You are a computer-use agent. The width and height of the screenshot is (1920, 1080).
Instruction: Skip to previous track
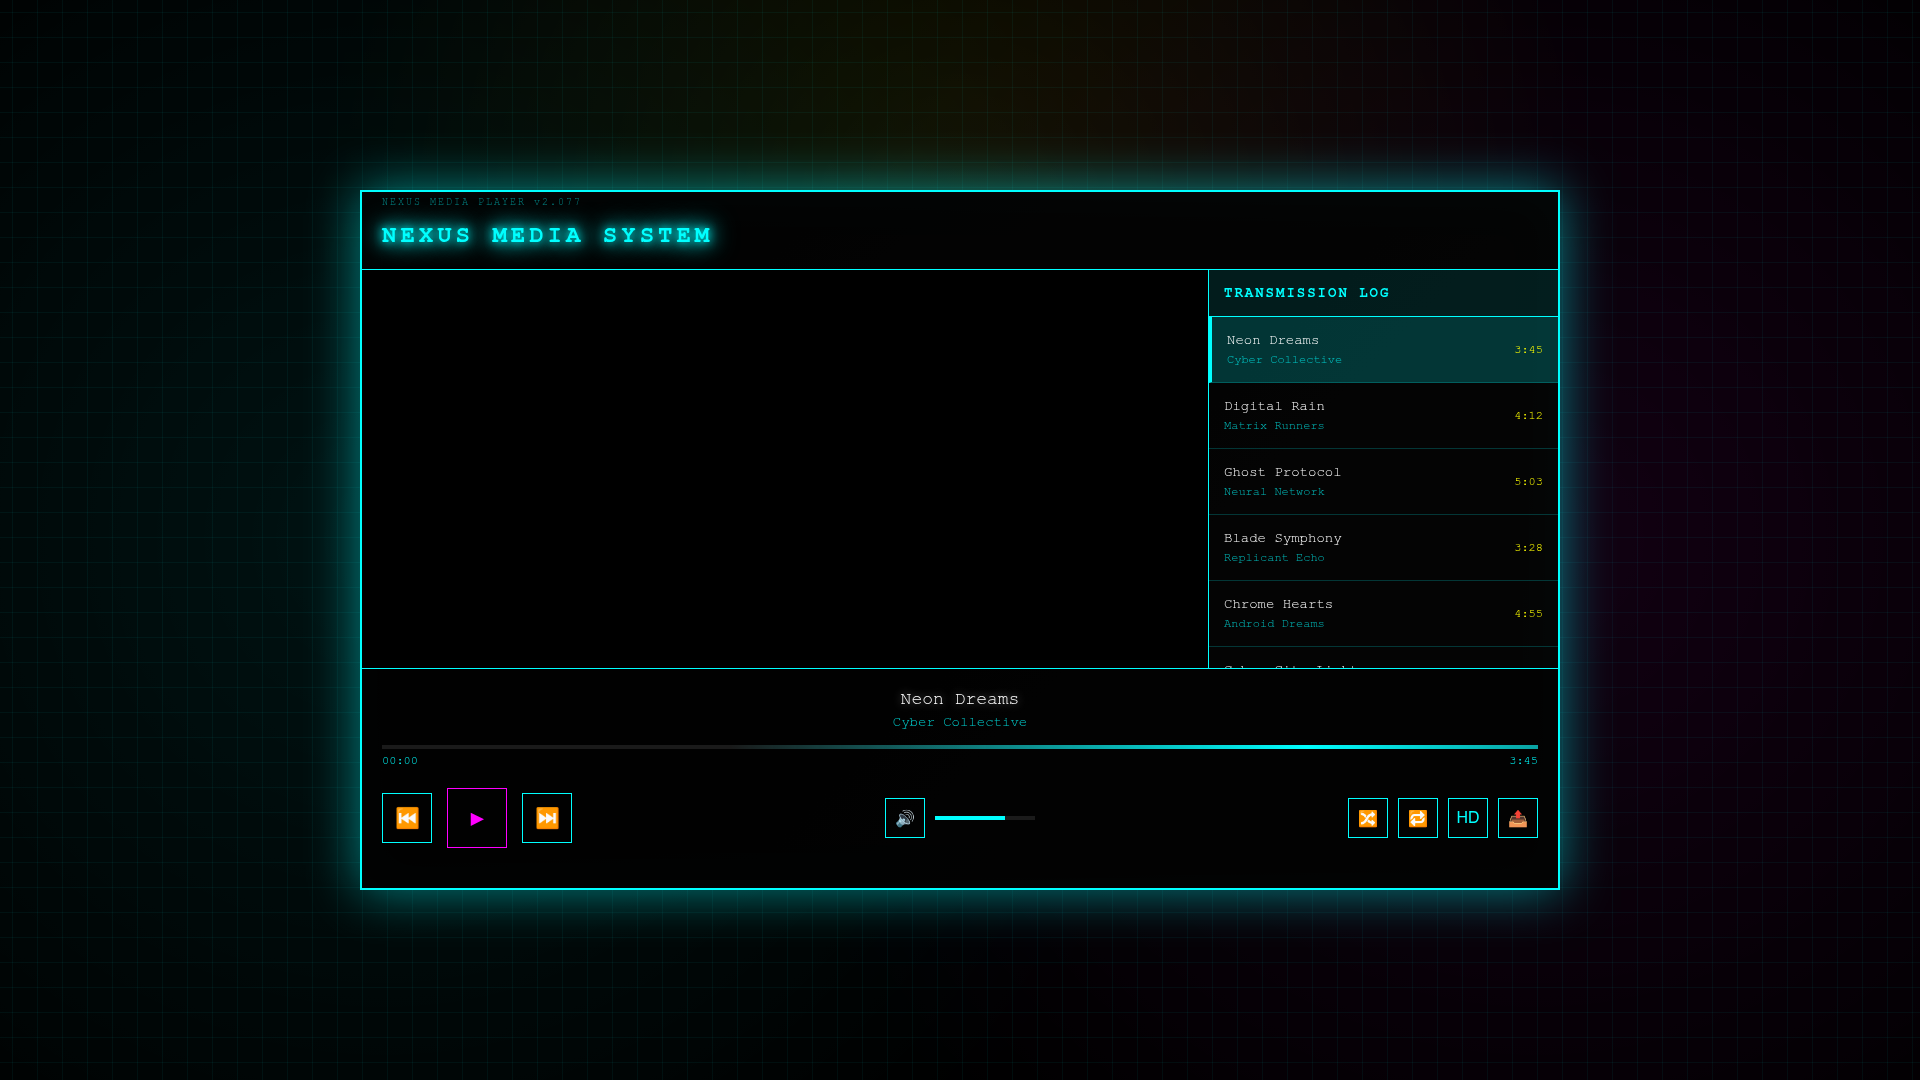point(406,818)
